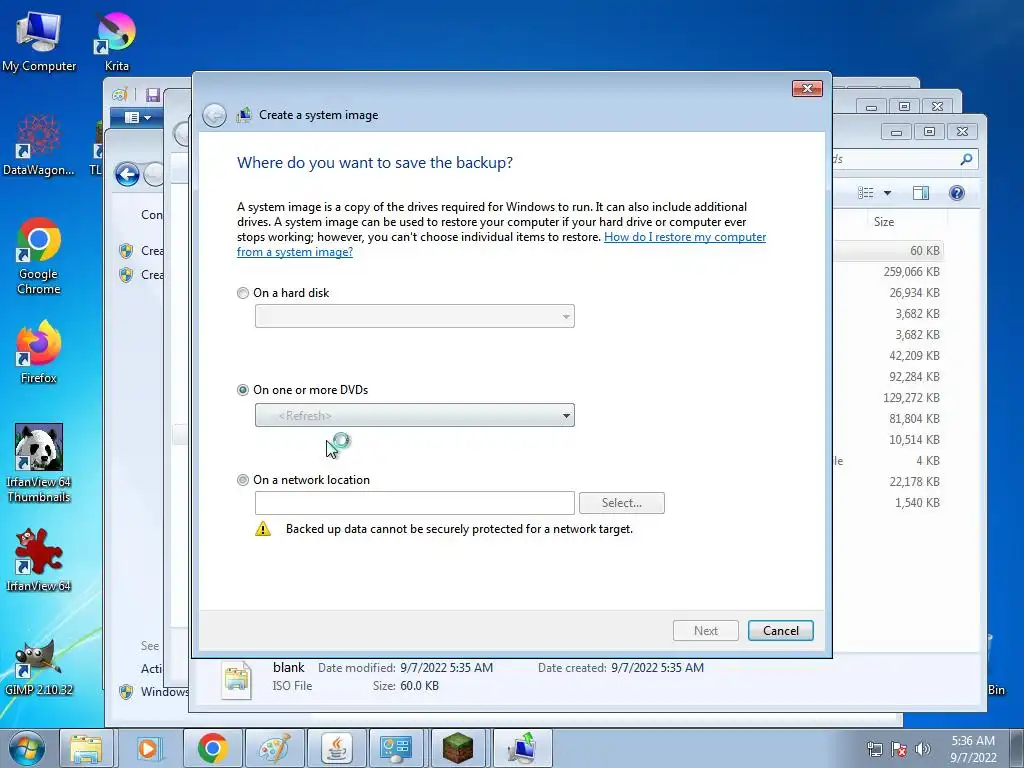The height and width of the screenshot is (768, 1024).
Task: Click the 42,209 KB size entry
Action: (914, 356)
